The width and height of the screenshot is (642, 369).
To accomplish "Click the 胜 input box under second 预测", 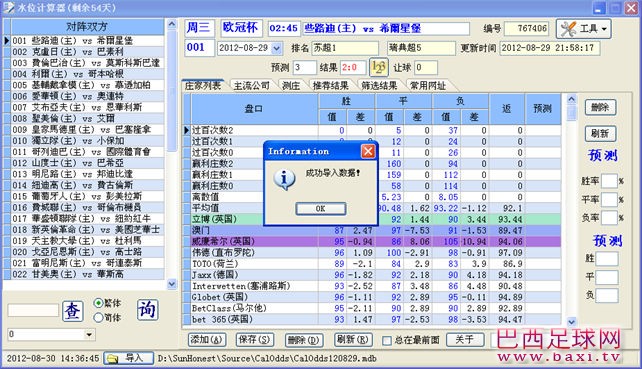I will [607, 259].
